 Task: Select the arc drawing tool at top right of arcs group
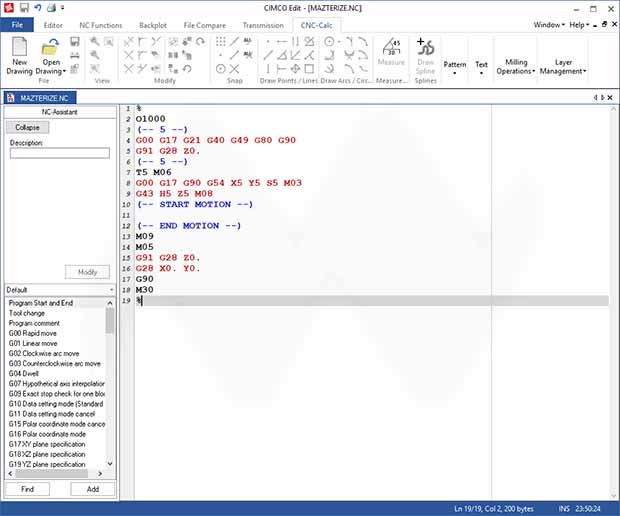click(363, 42)
